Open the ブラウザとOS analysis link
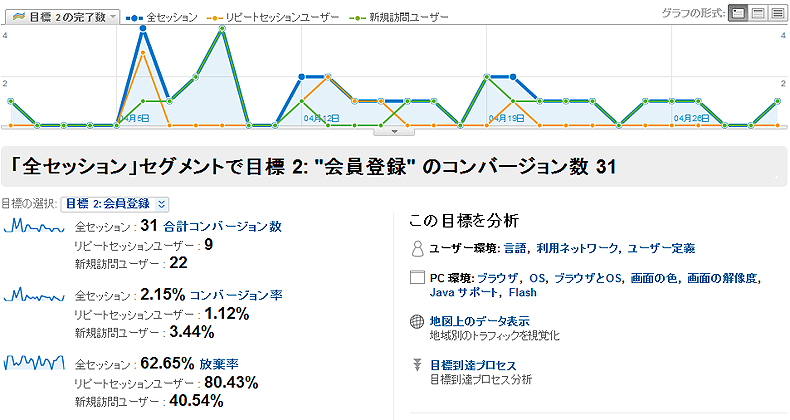 point(587,278)
